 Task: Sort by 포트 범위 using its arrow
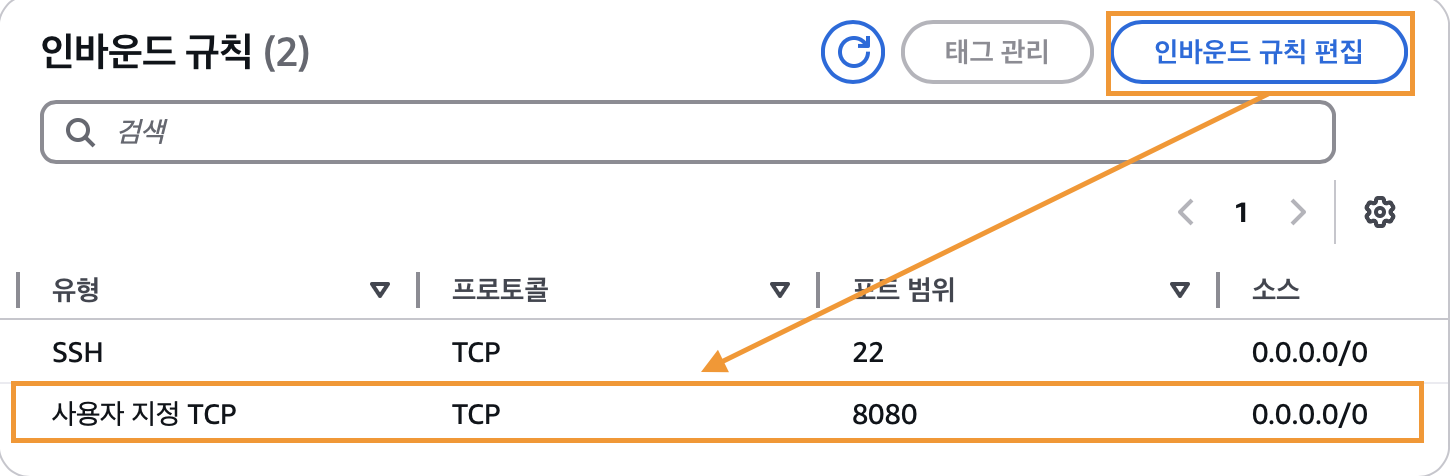click(1181, 291)
